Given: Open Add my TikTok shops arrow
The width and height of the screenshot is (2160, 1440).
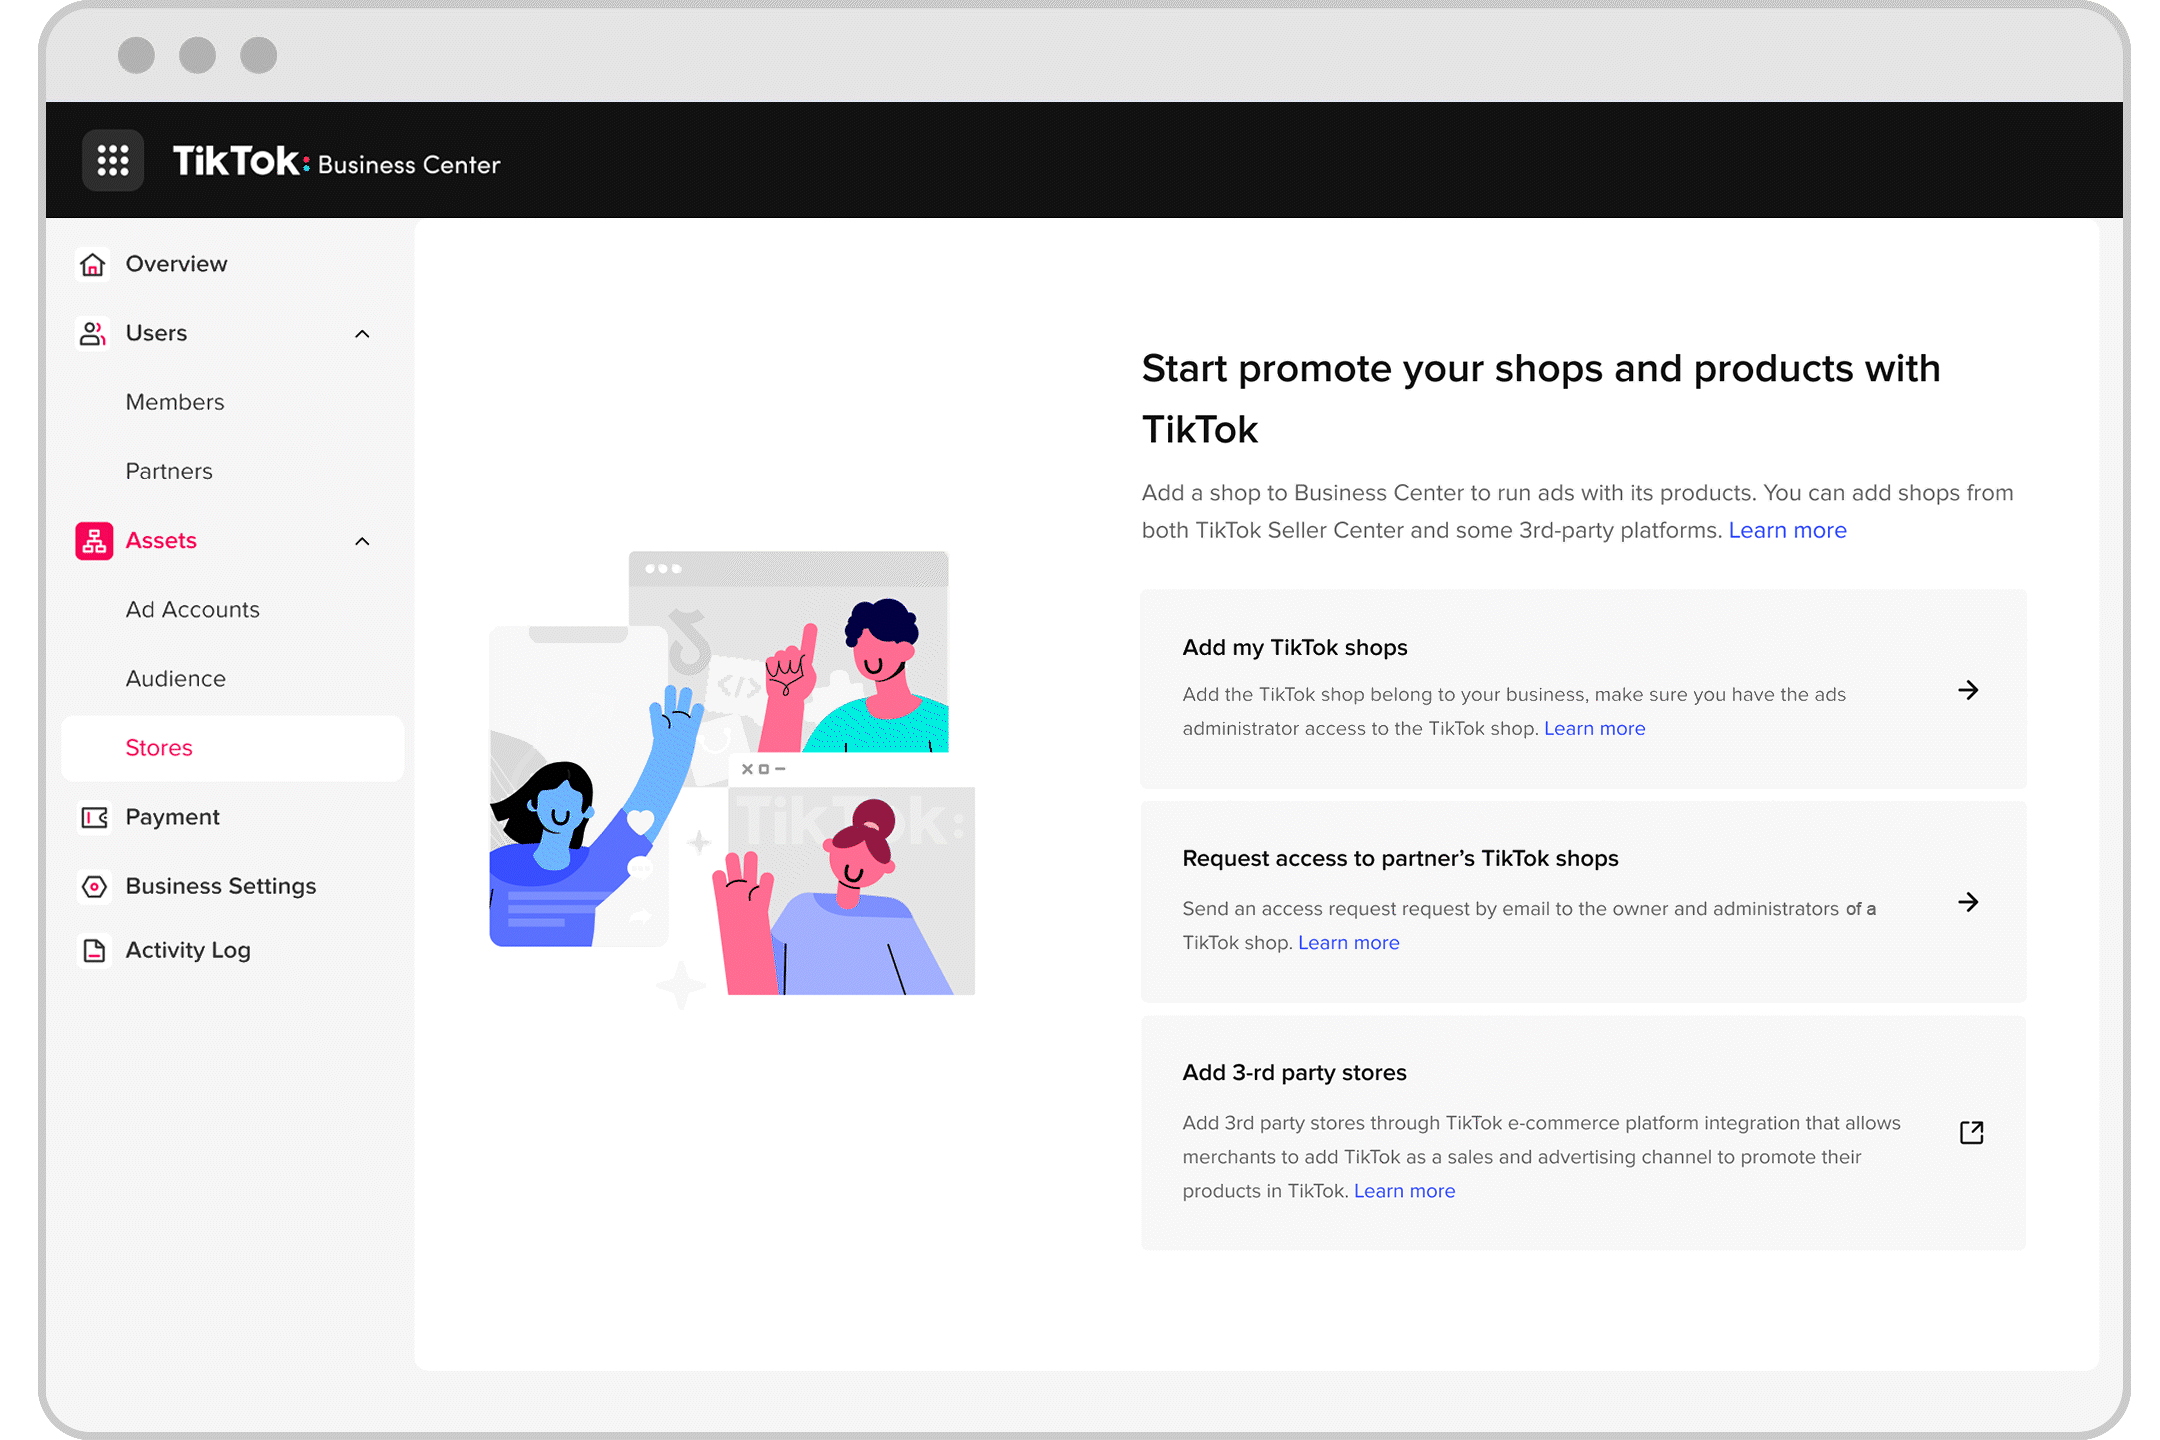Looking at the screenshot, I should [1969, 689].
